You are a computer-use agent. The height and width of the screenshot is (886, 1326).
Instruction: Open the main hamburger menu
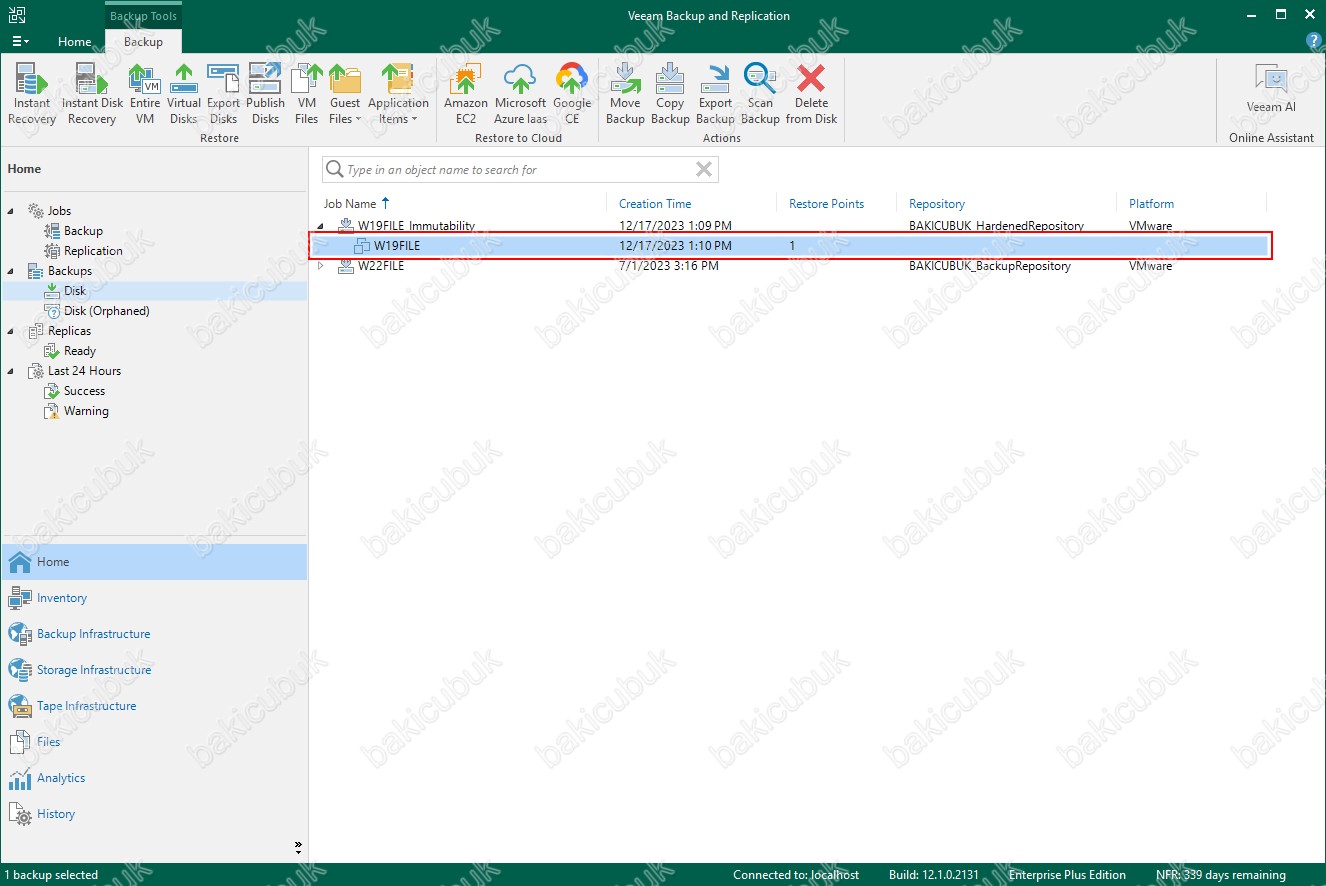pos(20,42)
